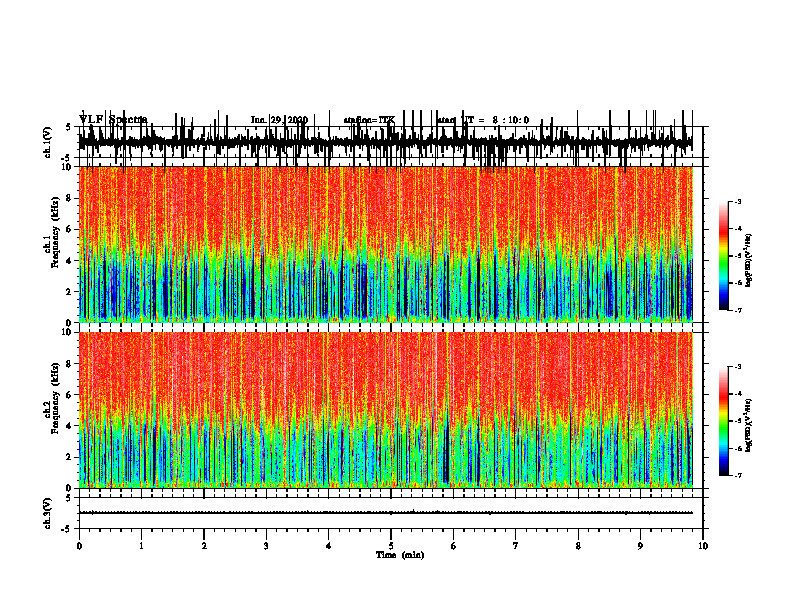Click the '-3' label on ch.1 color bar
Image resolution: width=792 pixels, height=612 pixels.
[737, 201]
